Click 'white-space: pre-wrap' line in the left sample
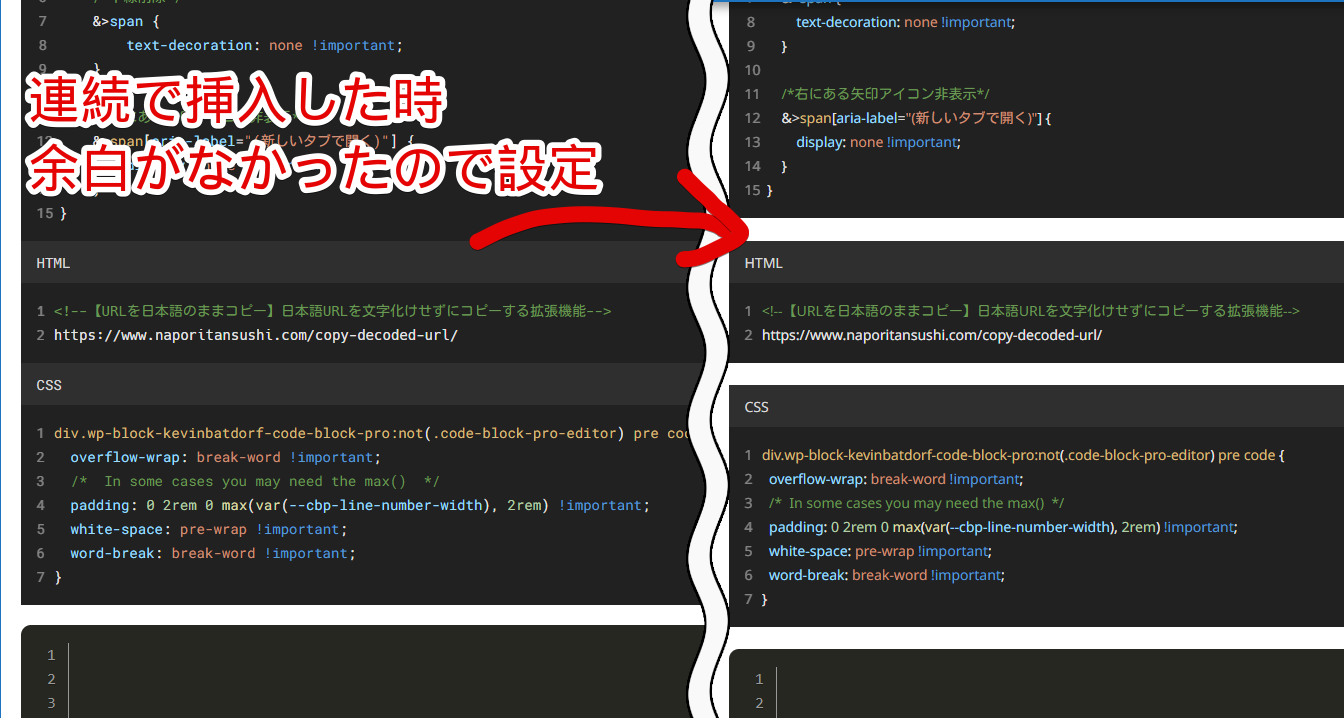This screenshot has height=718, width=1344. tap(209, 529)
